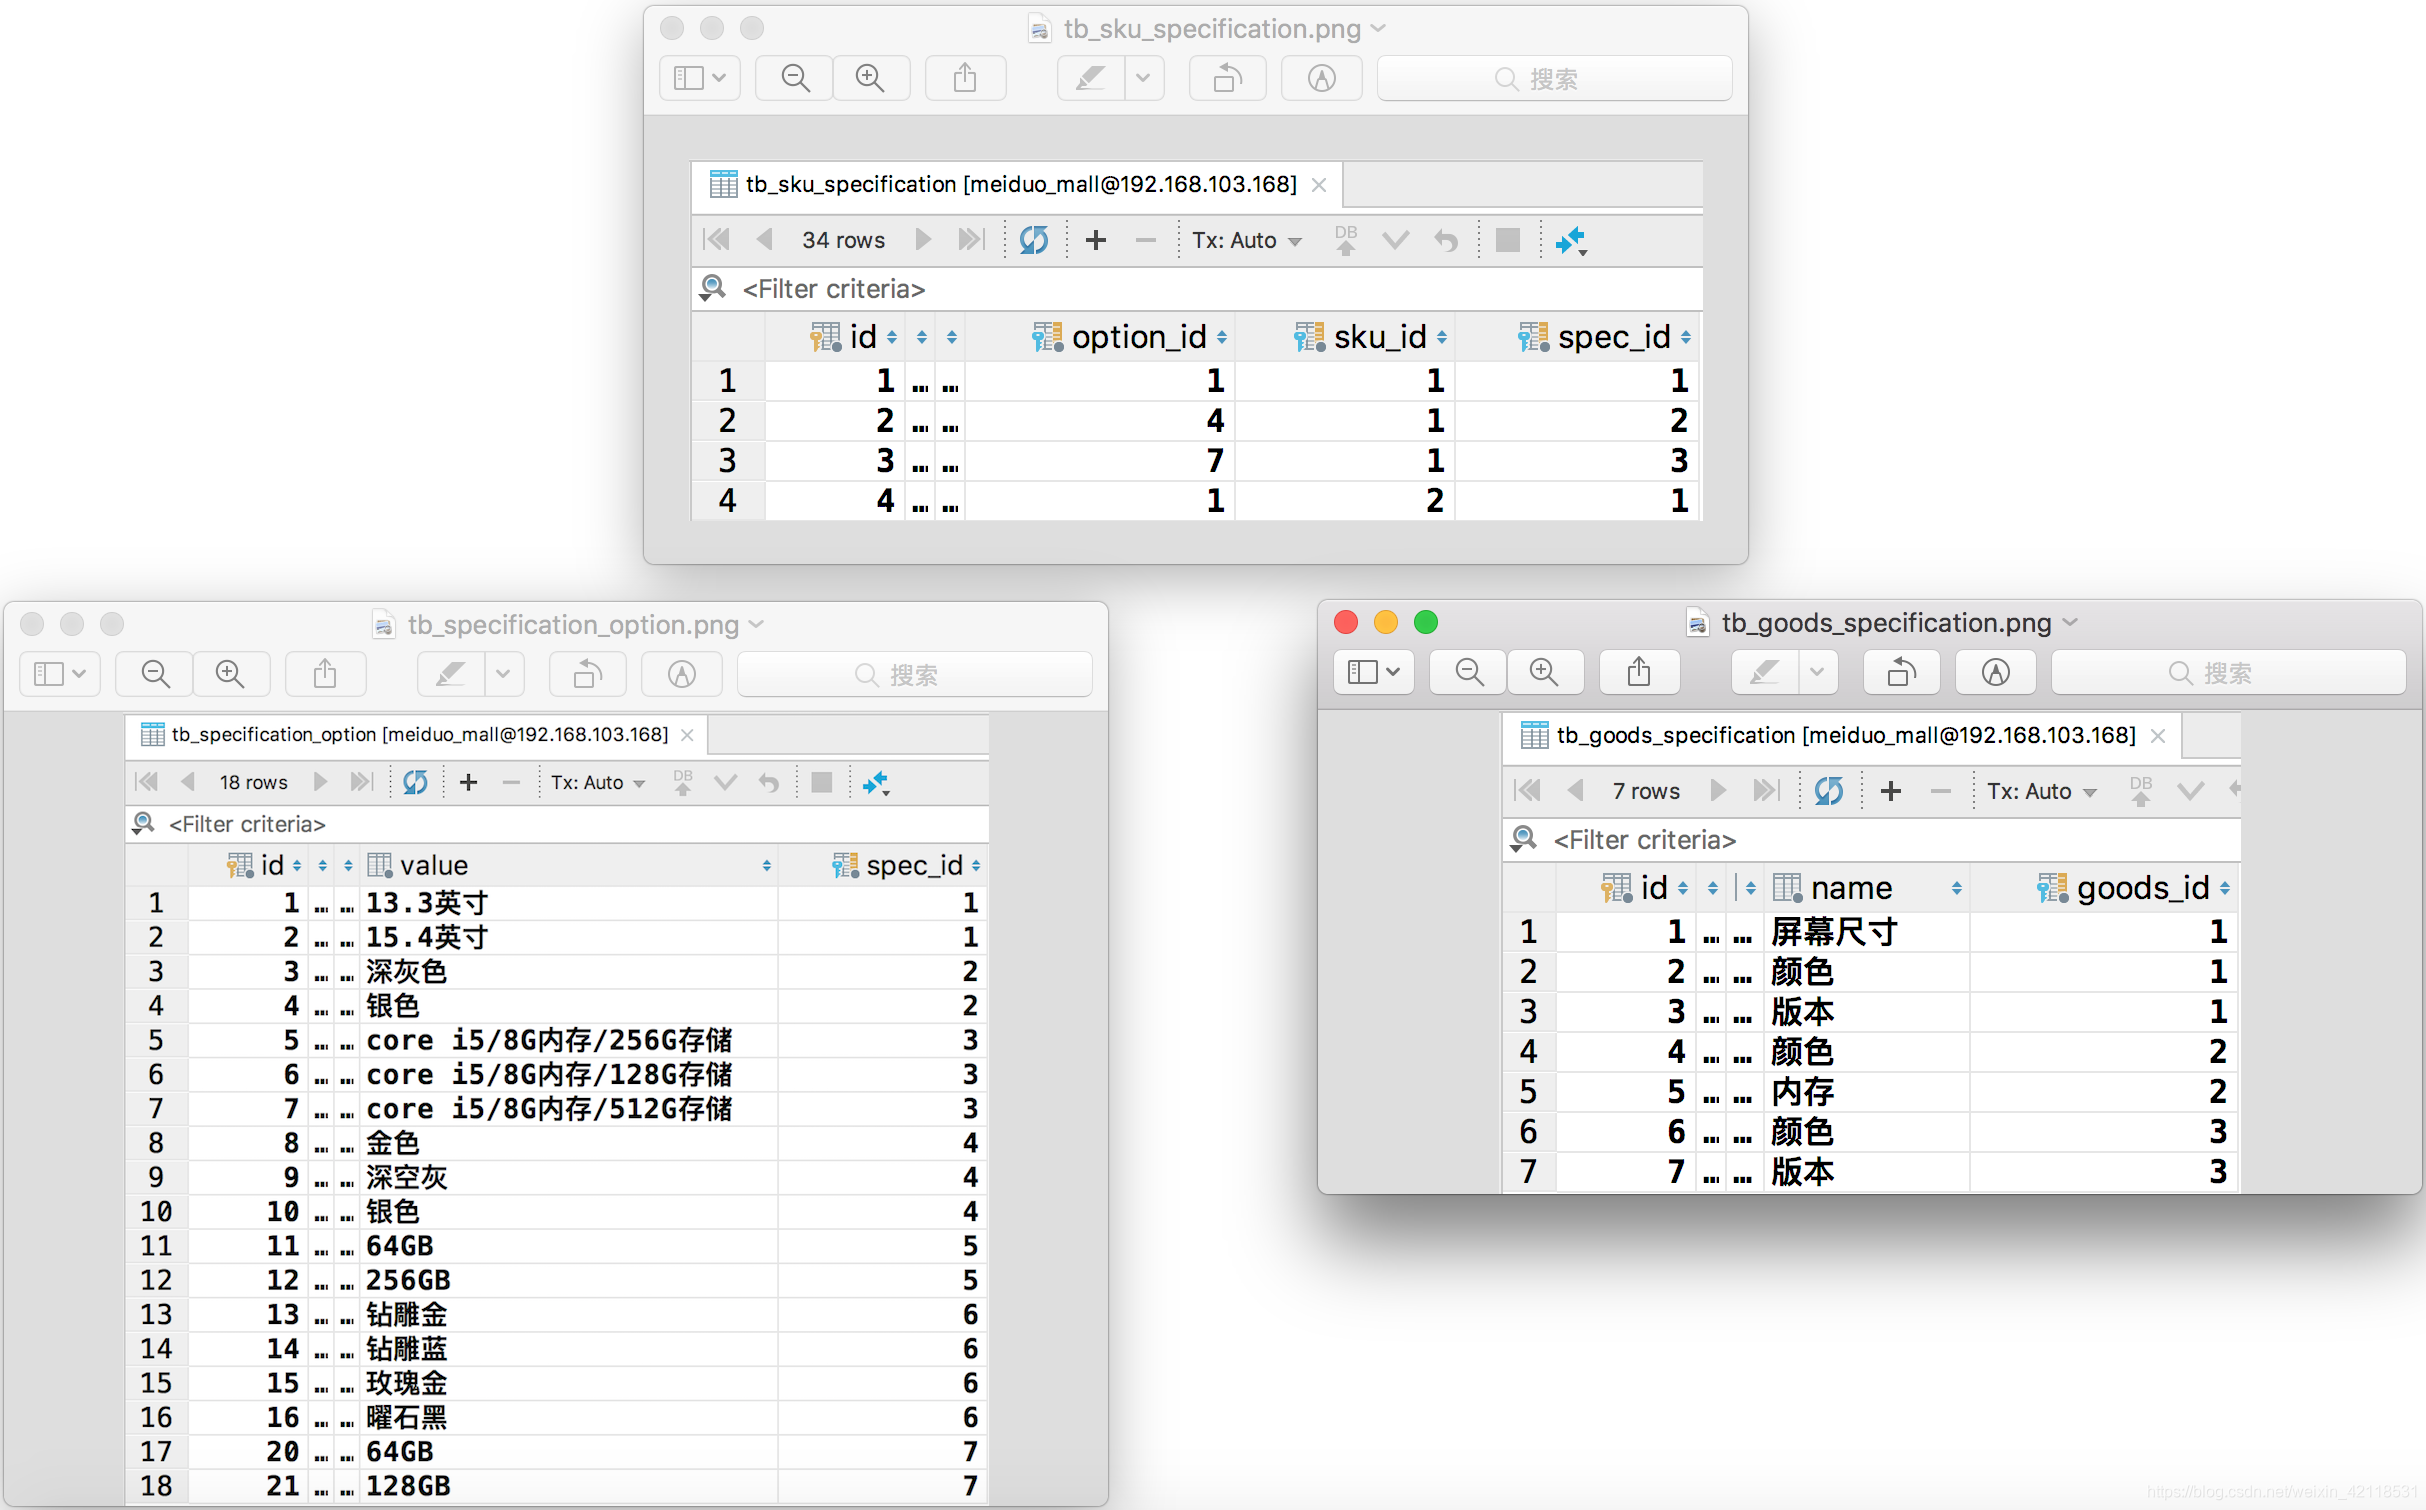Click annotate icon in tb_sku_specification.png window
Viewport: 2426px width, 1510px height.
click(1321, 78)
